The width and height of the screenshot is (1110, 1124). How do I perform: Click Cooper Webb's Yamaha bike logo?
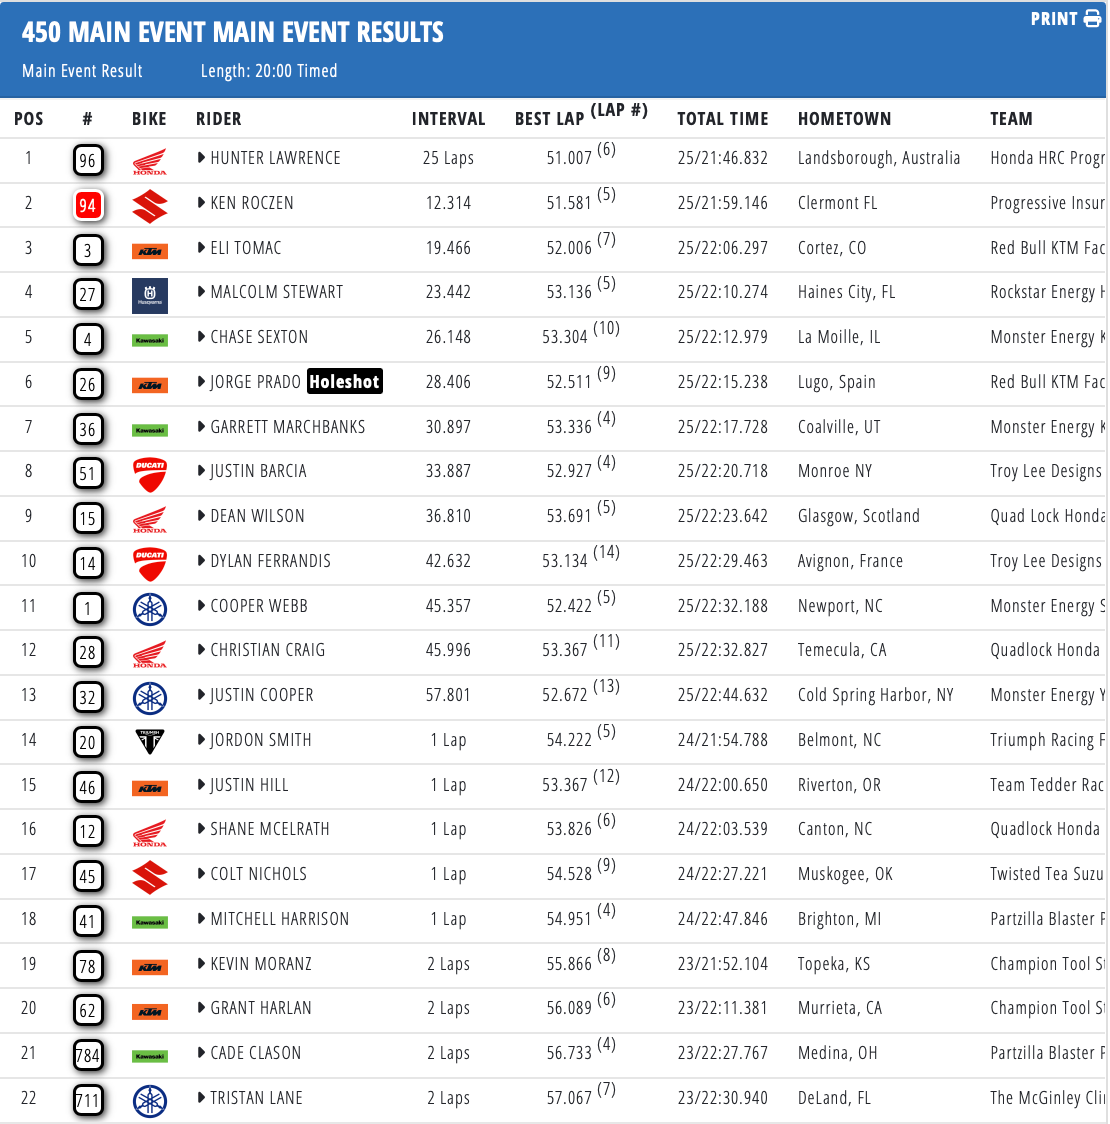(x=150, y=609)
